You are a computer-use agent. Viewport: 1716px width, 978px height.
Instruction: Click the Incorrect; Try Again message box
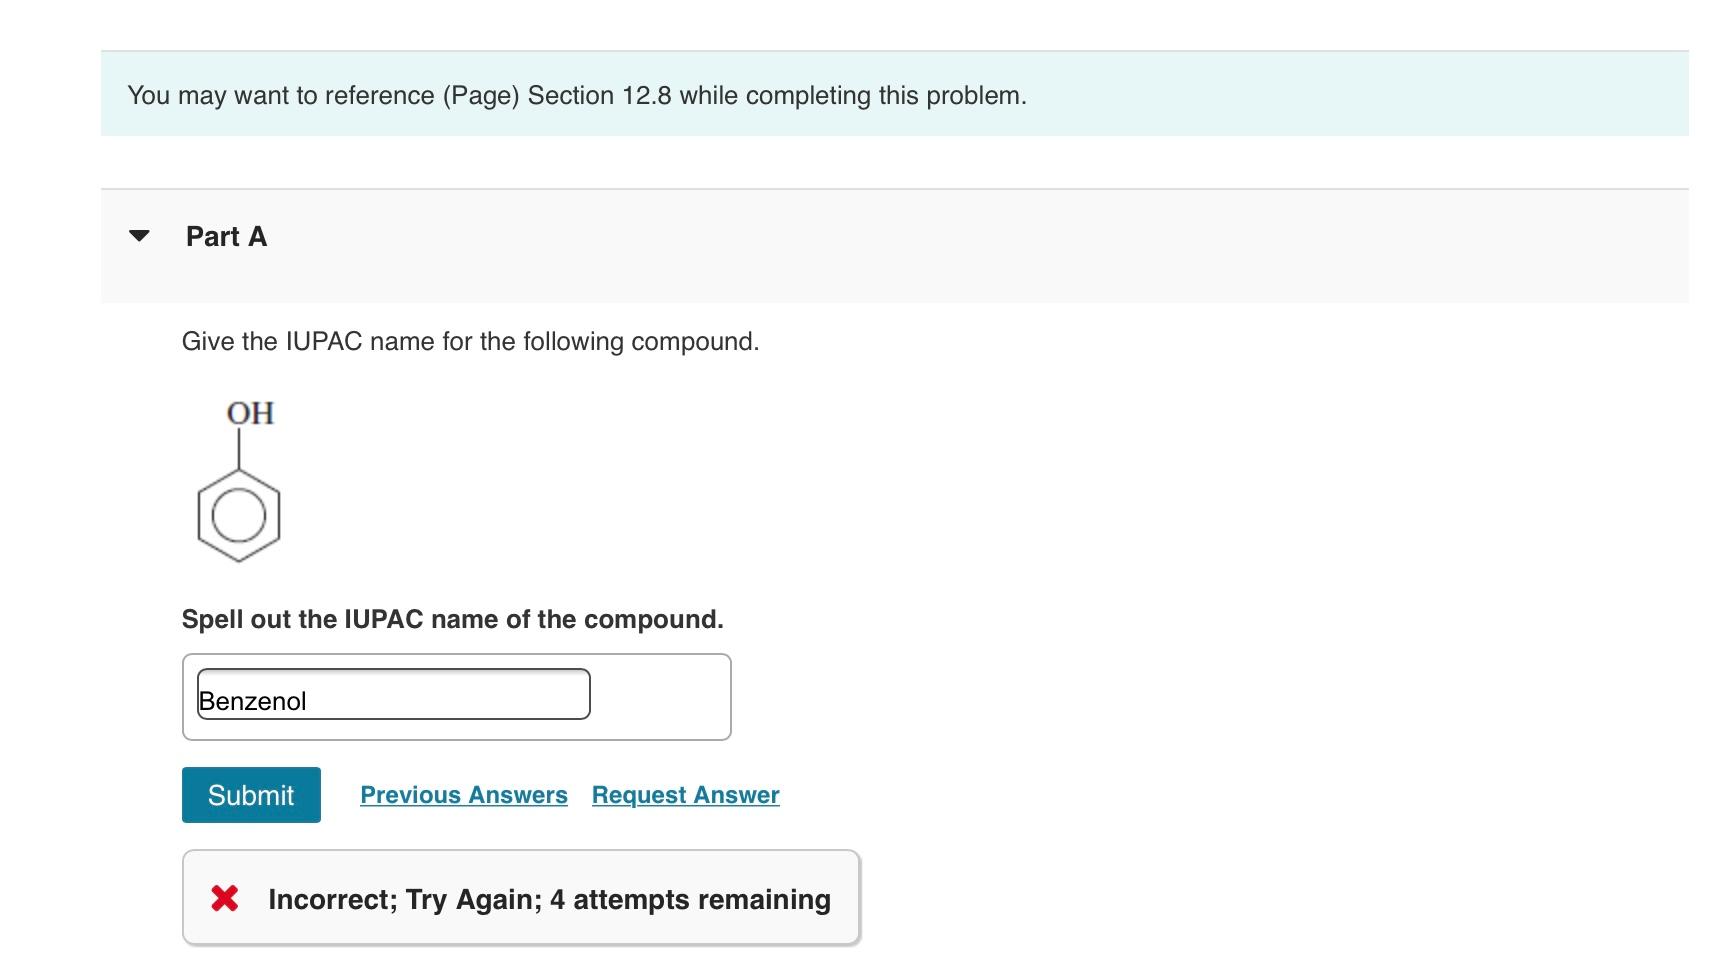tap(520, 897)
